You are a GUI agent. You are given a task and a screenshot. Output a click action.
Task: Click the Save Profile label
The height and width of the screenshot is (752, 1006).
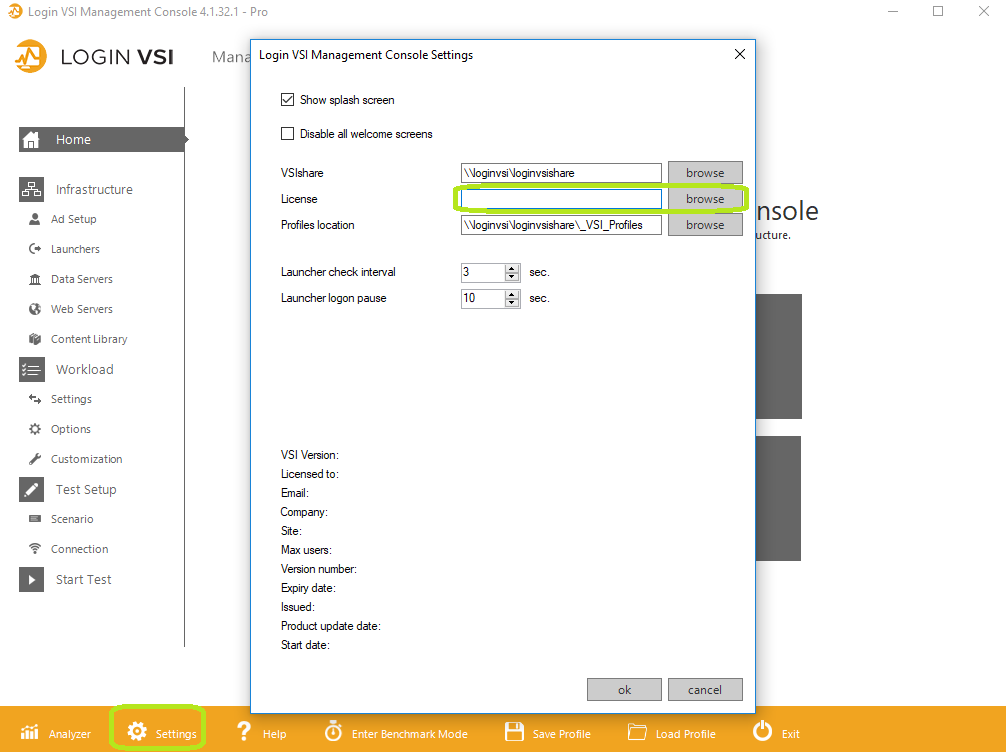point(561,734)
